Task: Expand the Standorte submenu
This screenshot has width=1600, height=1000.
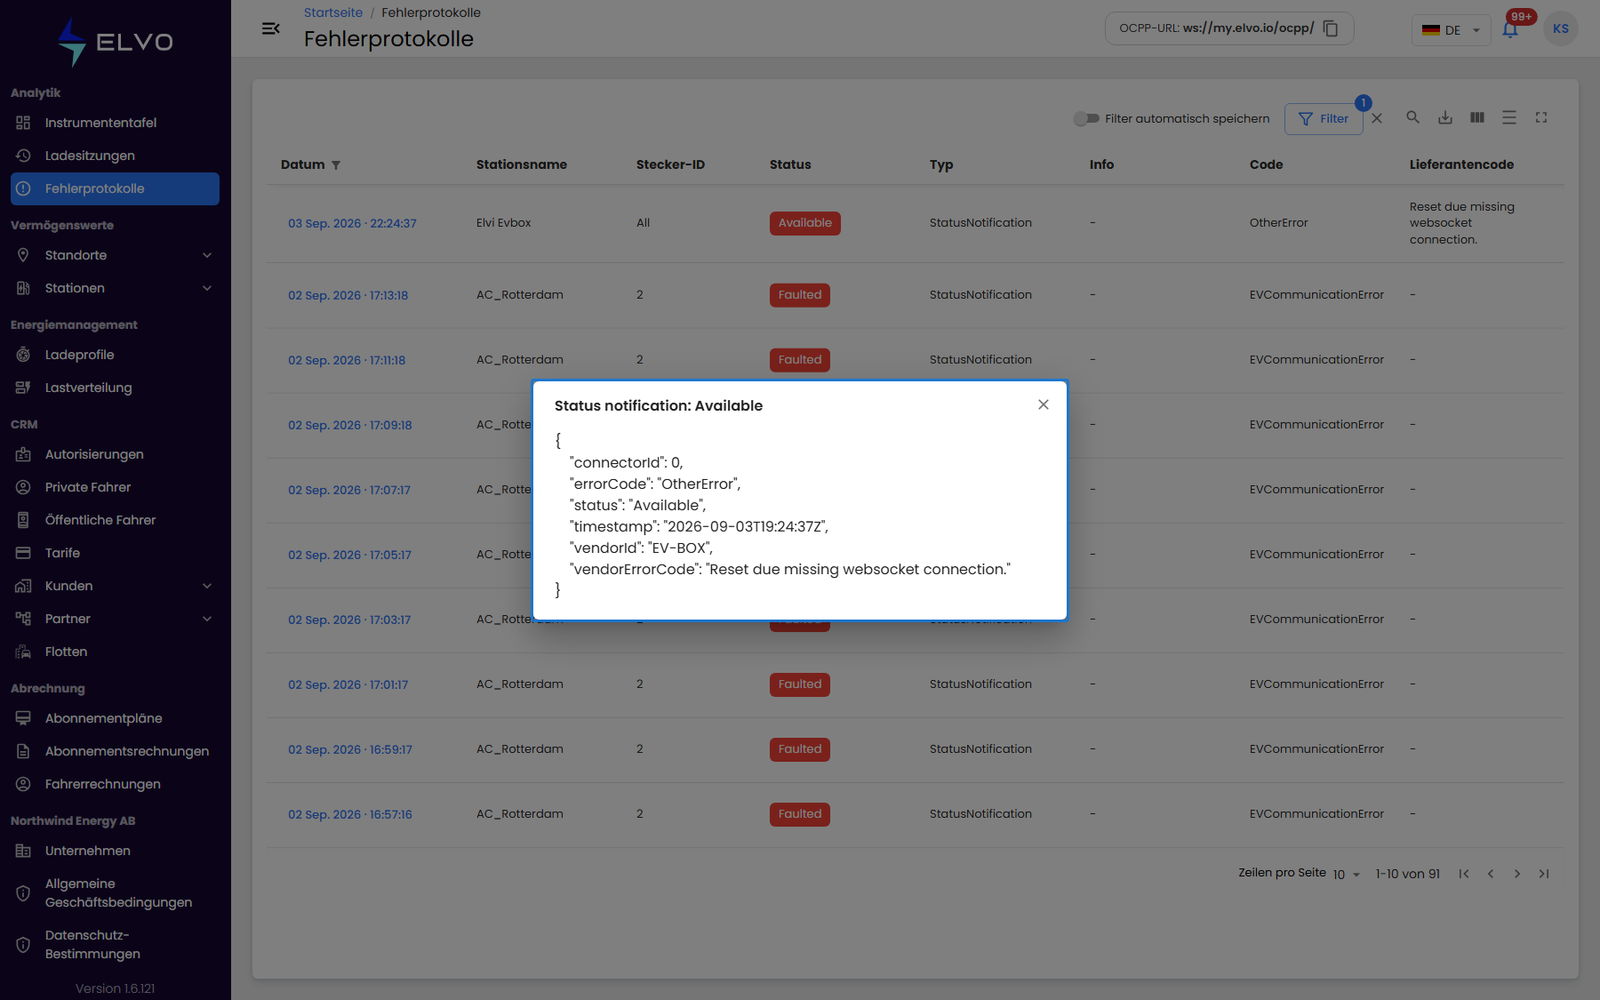Action: (x=207, y=256)
